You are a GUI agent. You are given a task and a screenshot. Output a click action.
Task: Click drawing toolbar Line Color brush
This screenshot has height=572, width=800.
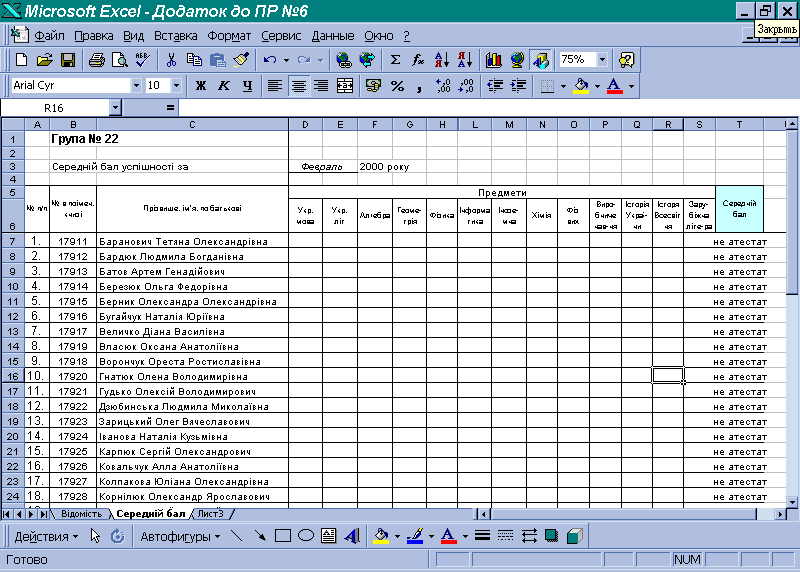[415, 536]
